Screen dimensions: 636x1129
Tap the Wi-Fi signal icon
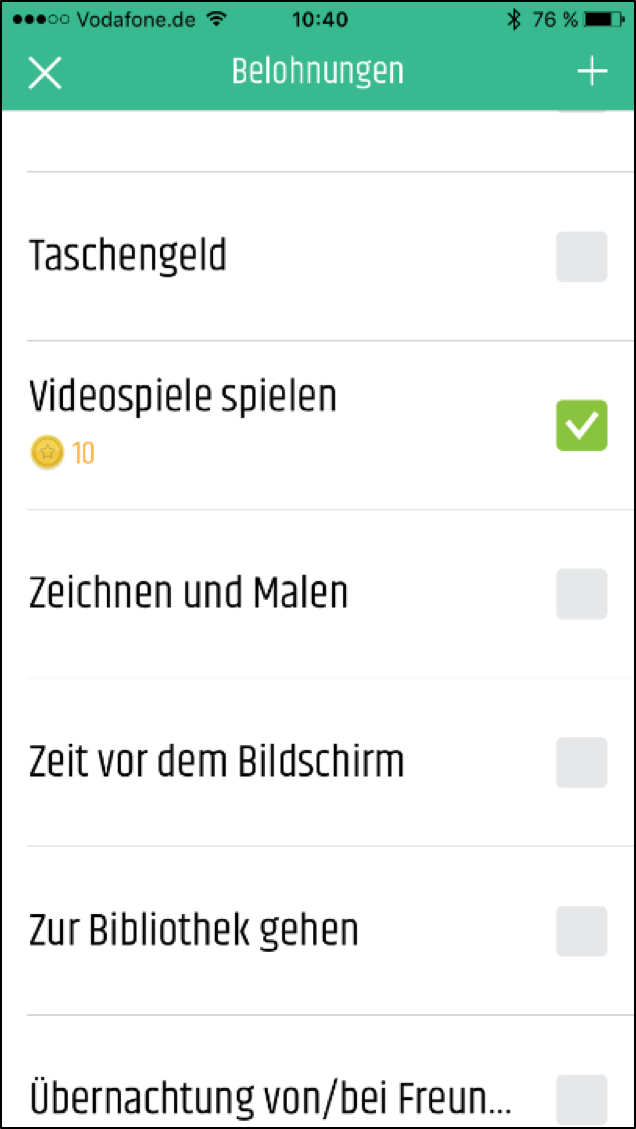click(x=215, y=19)
